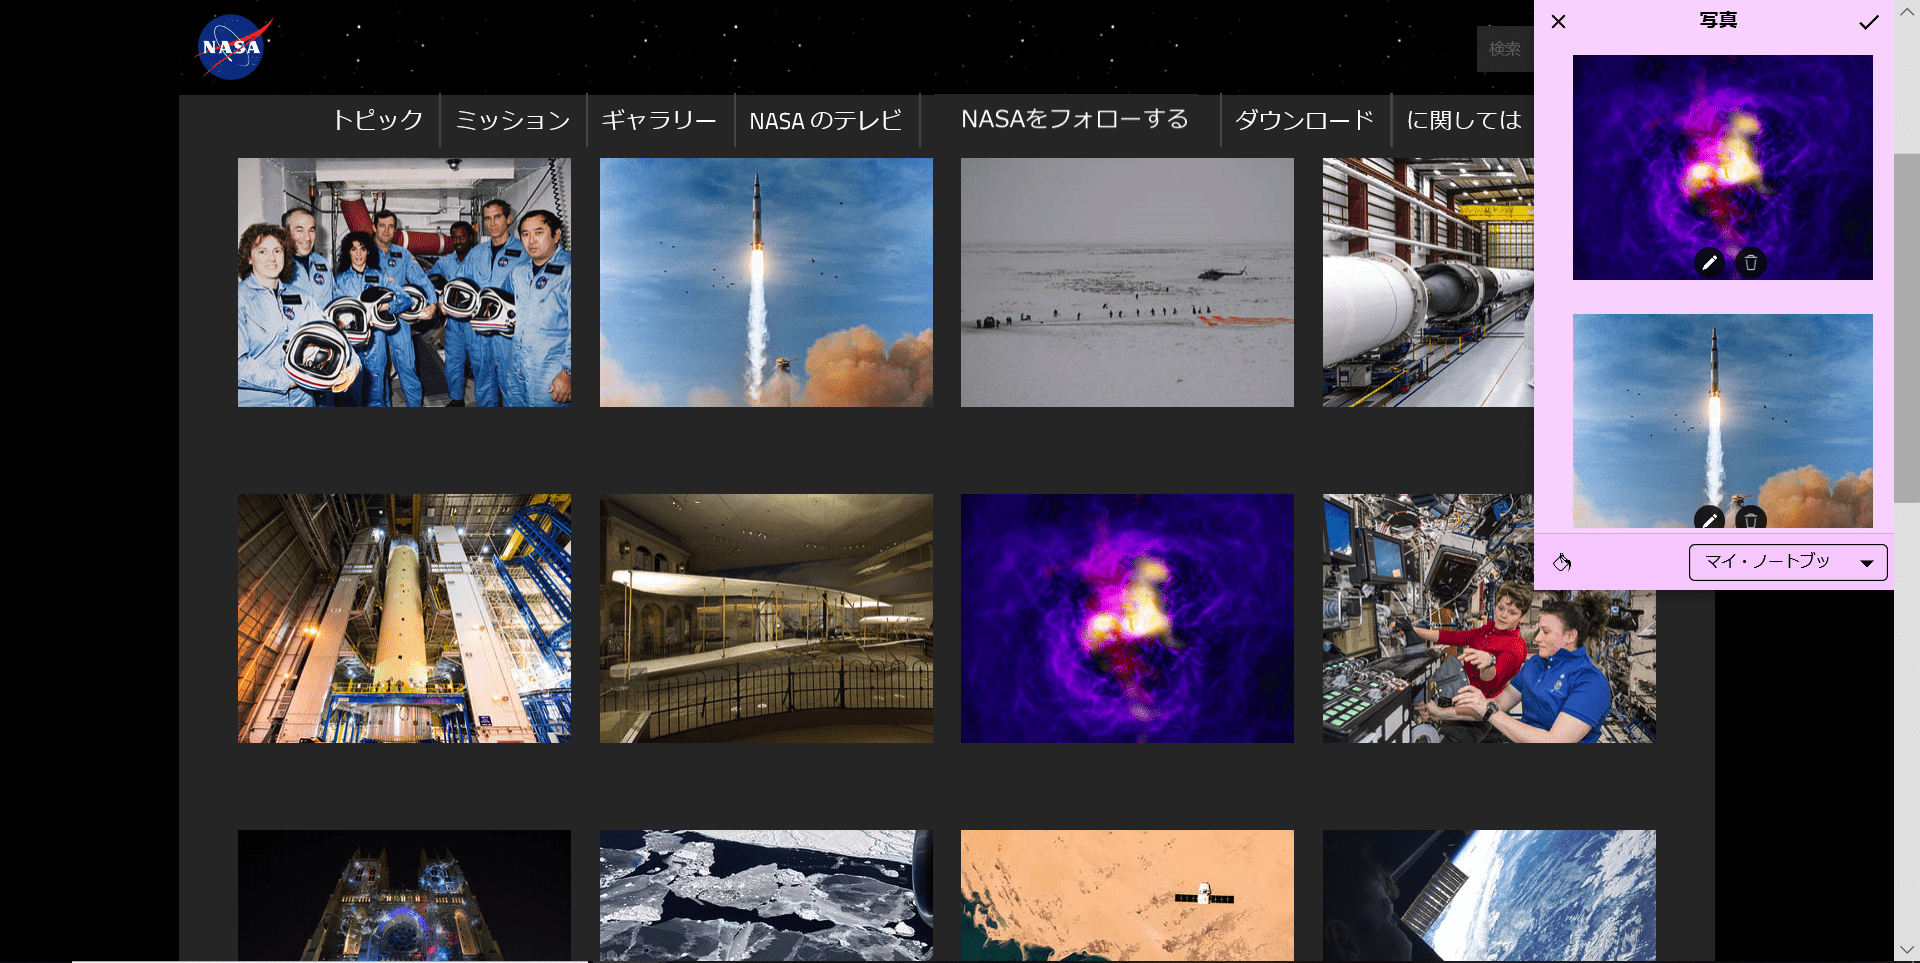
Task: Edit the purple nebula clipping with pencil icon
Action: click(x=1710, y=263)
